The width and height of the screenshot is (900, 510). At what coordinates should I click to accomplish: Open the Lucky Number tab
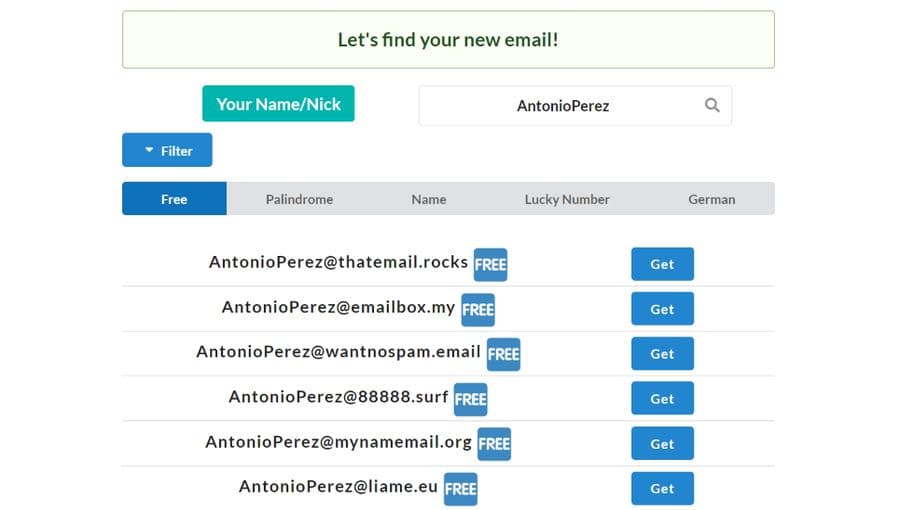pos(566,199)
